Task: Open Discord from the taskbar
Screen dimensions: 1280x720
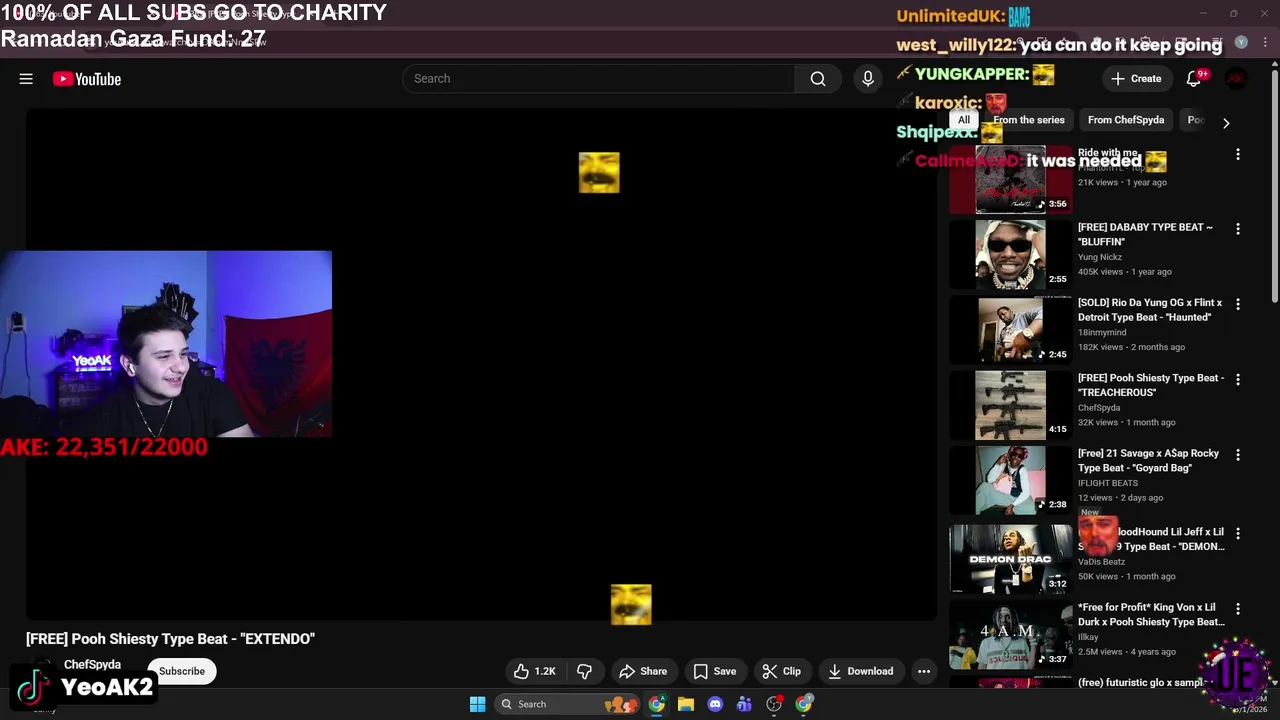Action: 715,704
